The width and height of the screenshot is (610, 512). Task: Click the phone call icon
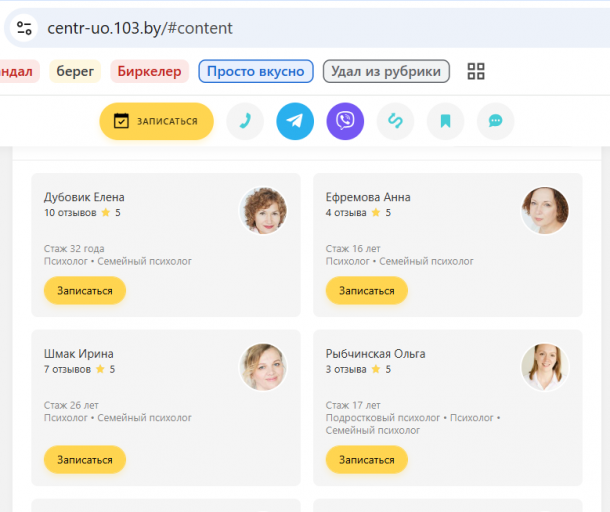pos(245,121)
